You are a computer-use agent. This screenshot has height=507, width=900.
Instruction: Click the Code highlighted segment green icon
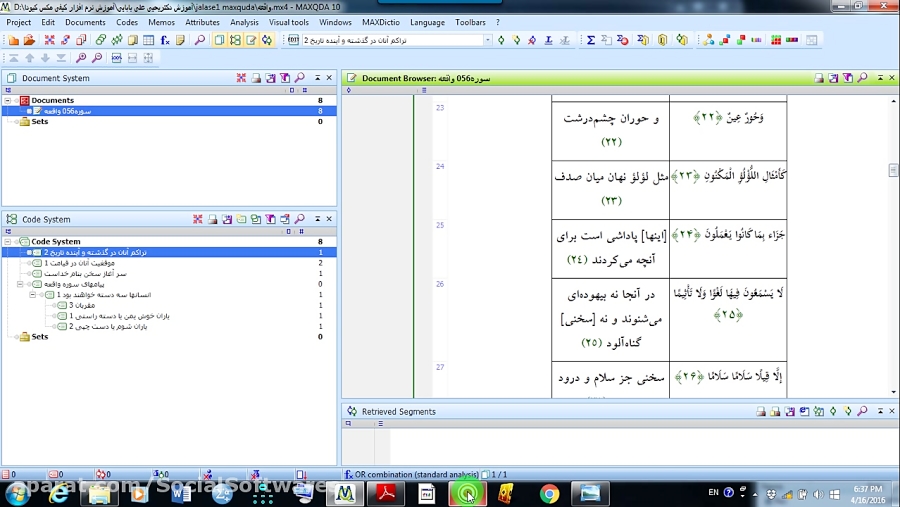click(501, 40)
